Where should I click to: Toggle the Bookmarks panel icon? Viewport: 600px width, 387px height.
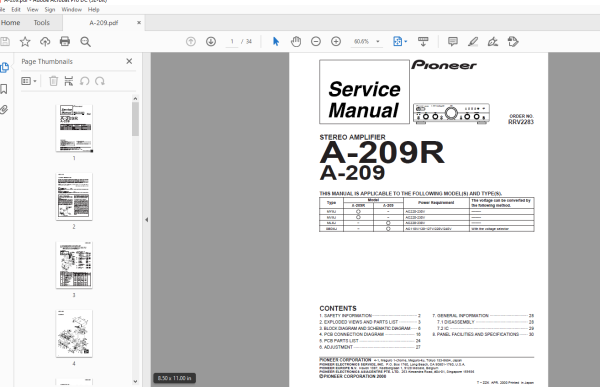(x=4, y=89)
